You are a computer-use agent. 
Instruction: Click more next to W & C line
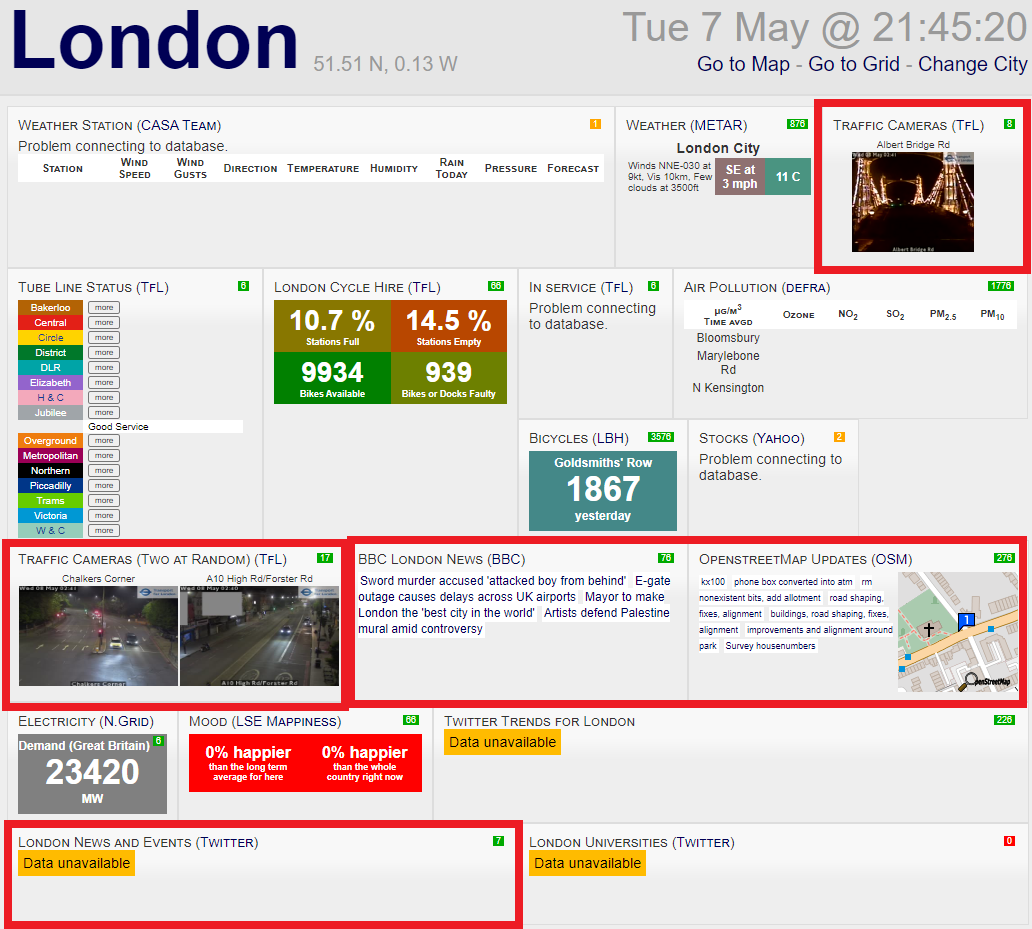pyautogui.click(x=104, y=530)
